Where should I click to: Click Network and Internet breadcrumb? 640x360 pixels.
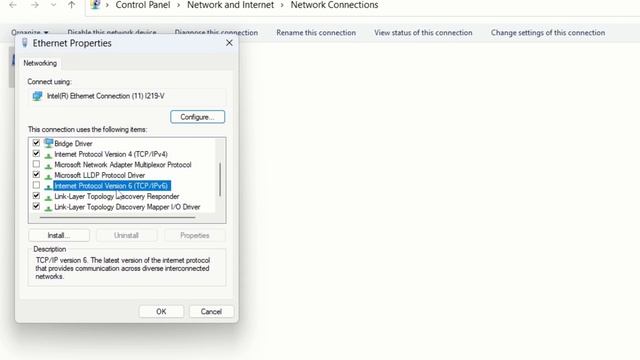tap(230, 5)
